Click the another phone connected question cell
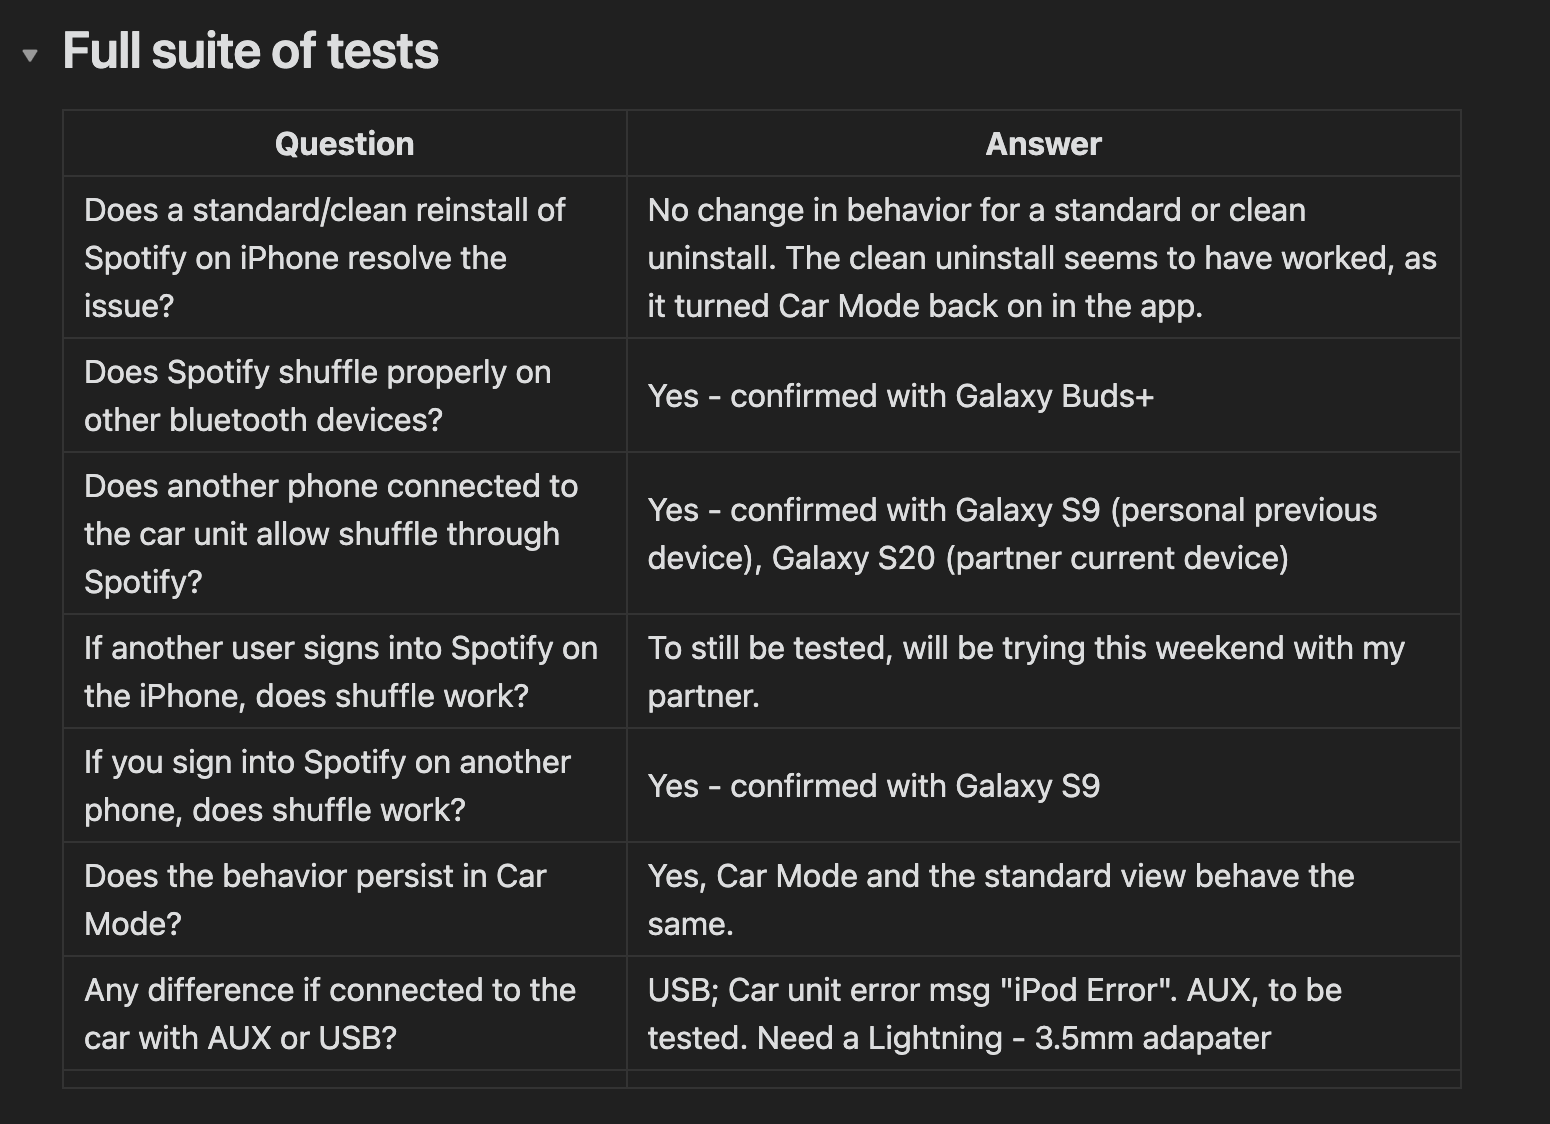1550x1124 pixels. click(x=344, y=534)
